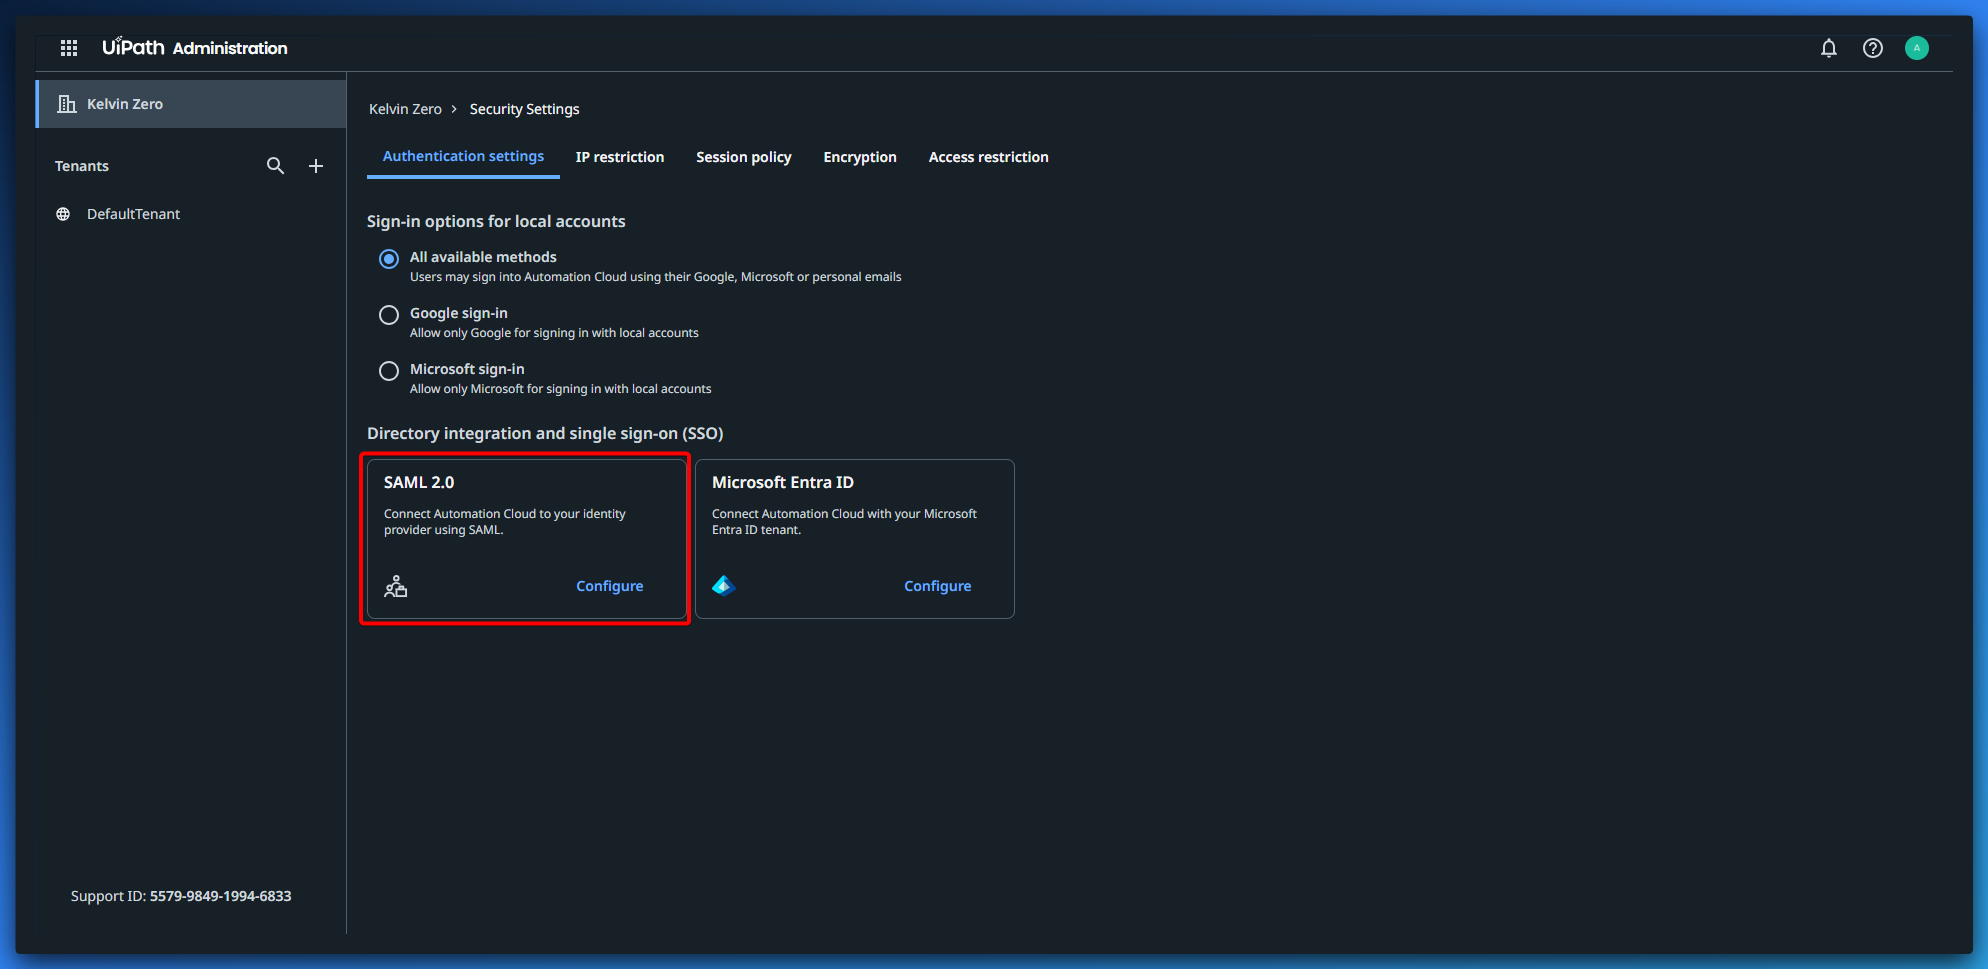Search tenants with the magnifier icon

(x=276, y=166)
